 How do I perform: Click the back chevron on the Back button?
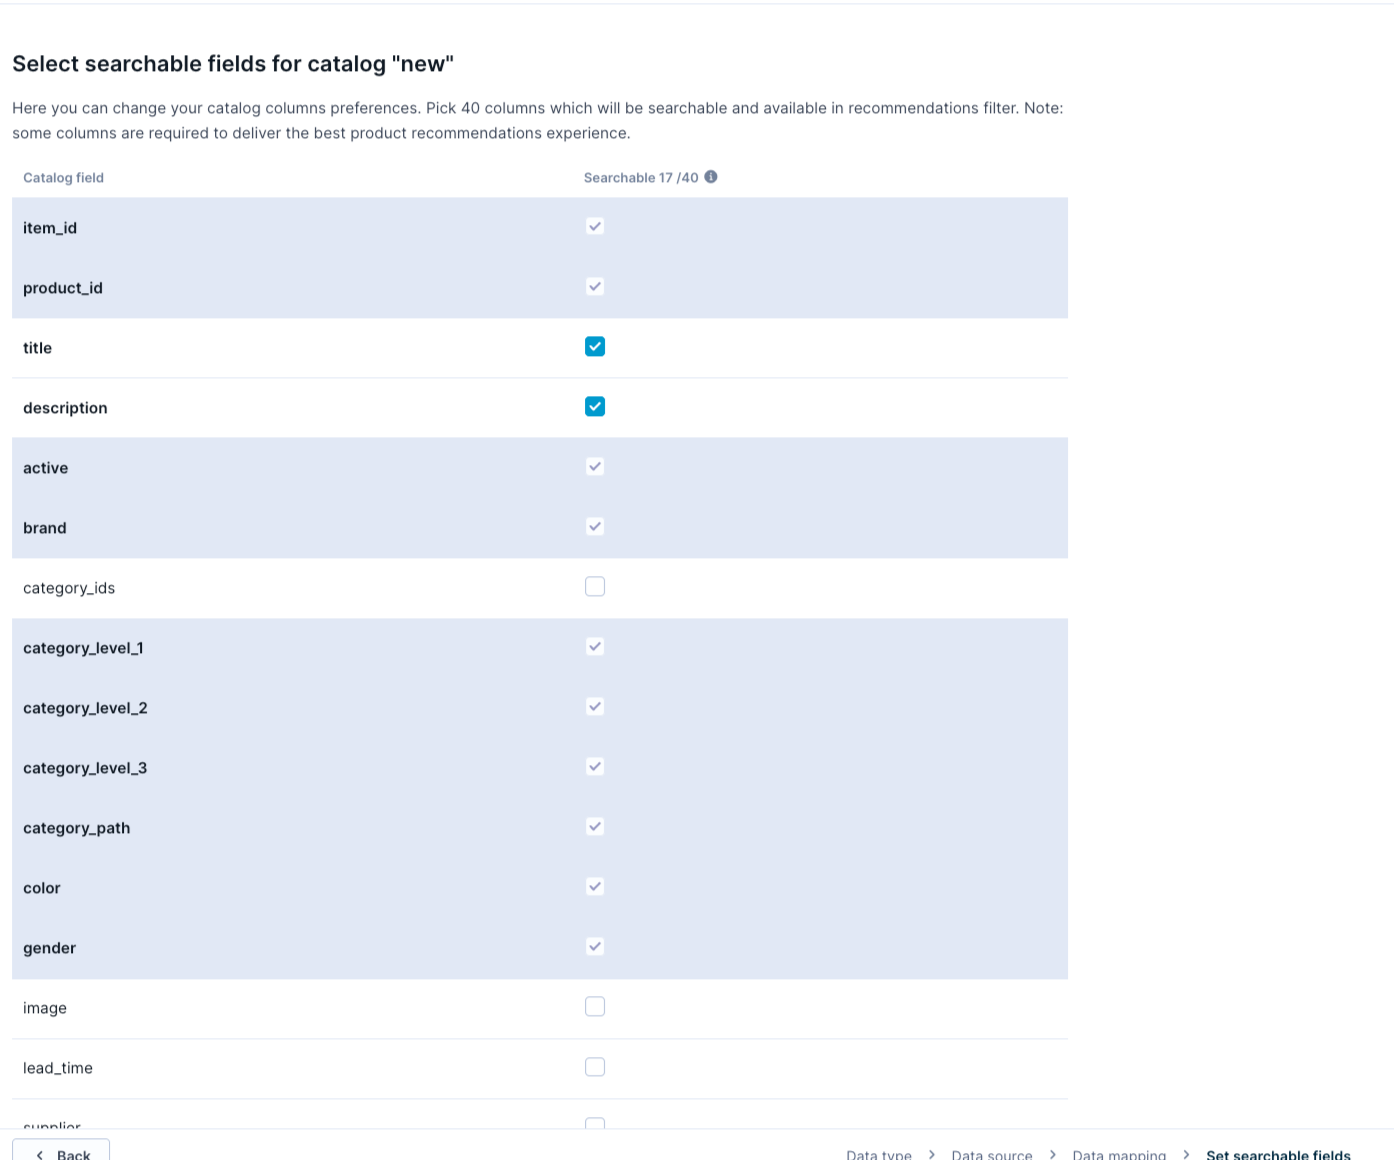coord(39,1153)
